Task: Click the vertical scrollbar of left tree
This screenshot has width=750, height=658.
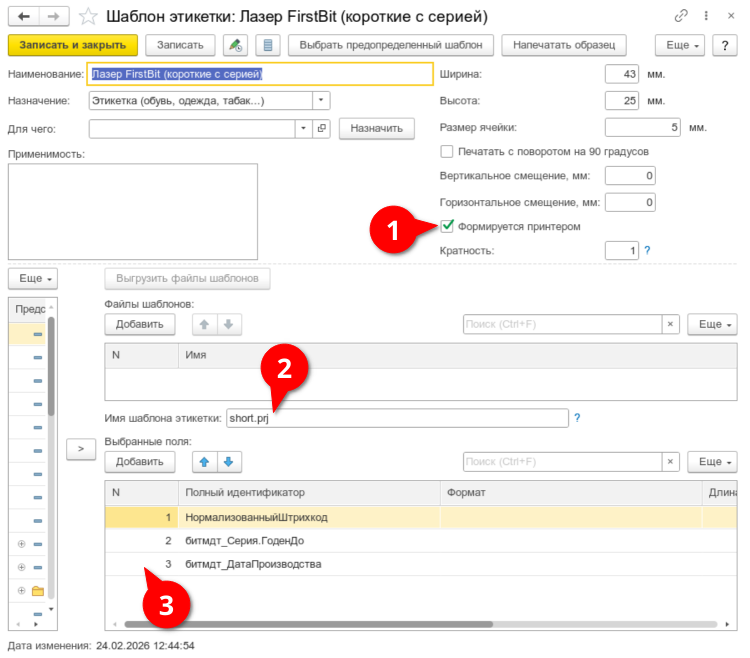Action: click(51, 366)
